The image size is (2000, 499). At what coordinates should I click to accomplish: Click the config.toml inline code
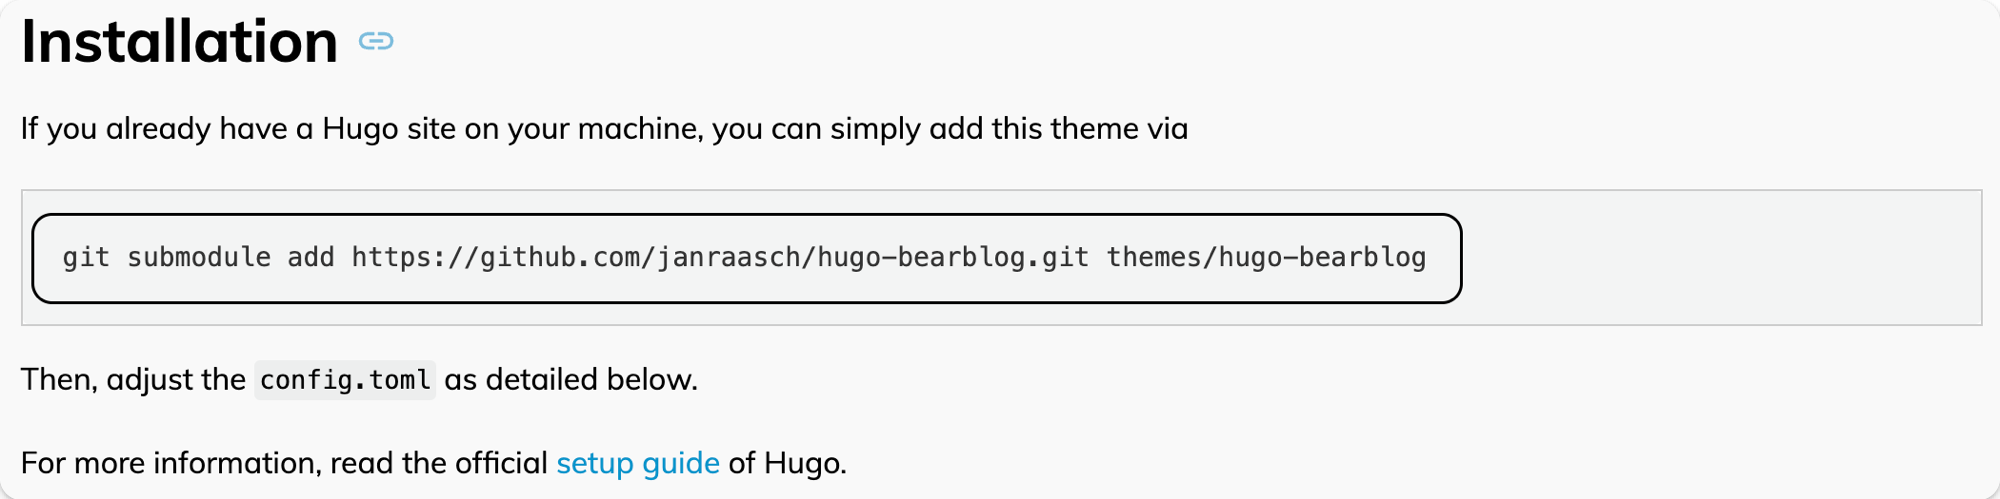345,380
